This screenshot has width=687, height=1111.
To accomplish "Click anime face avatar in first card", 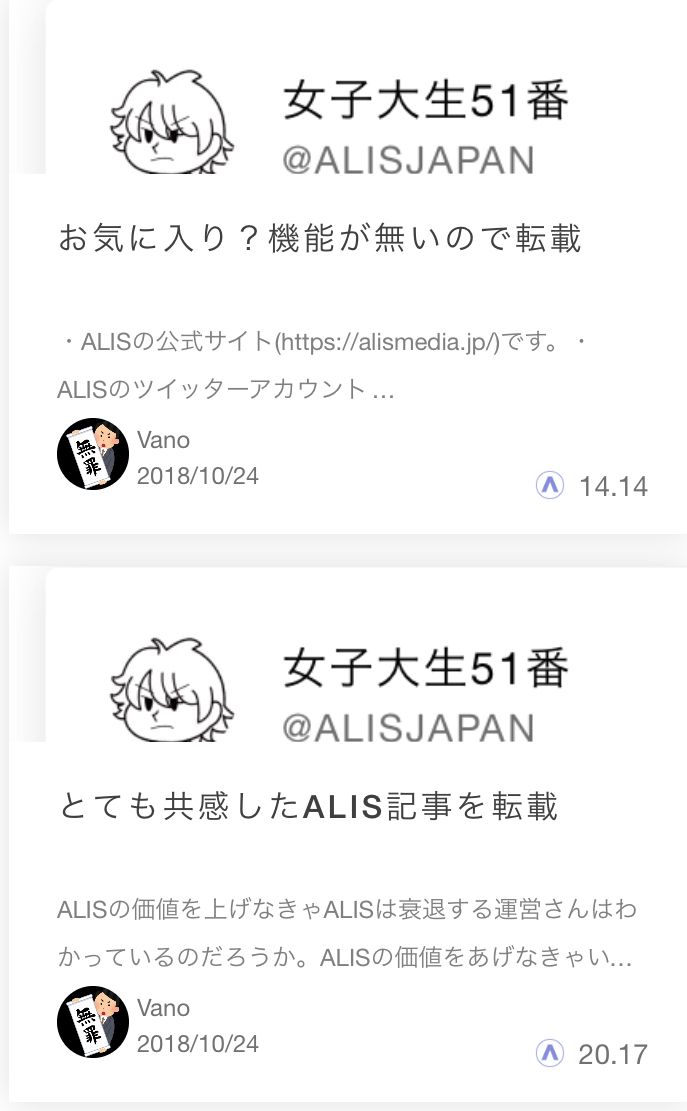I will click(172, 122).
